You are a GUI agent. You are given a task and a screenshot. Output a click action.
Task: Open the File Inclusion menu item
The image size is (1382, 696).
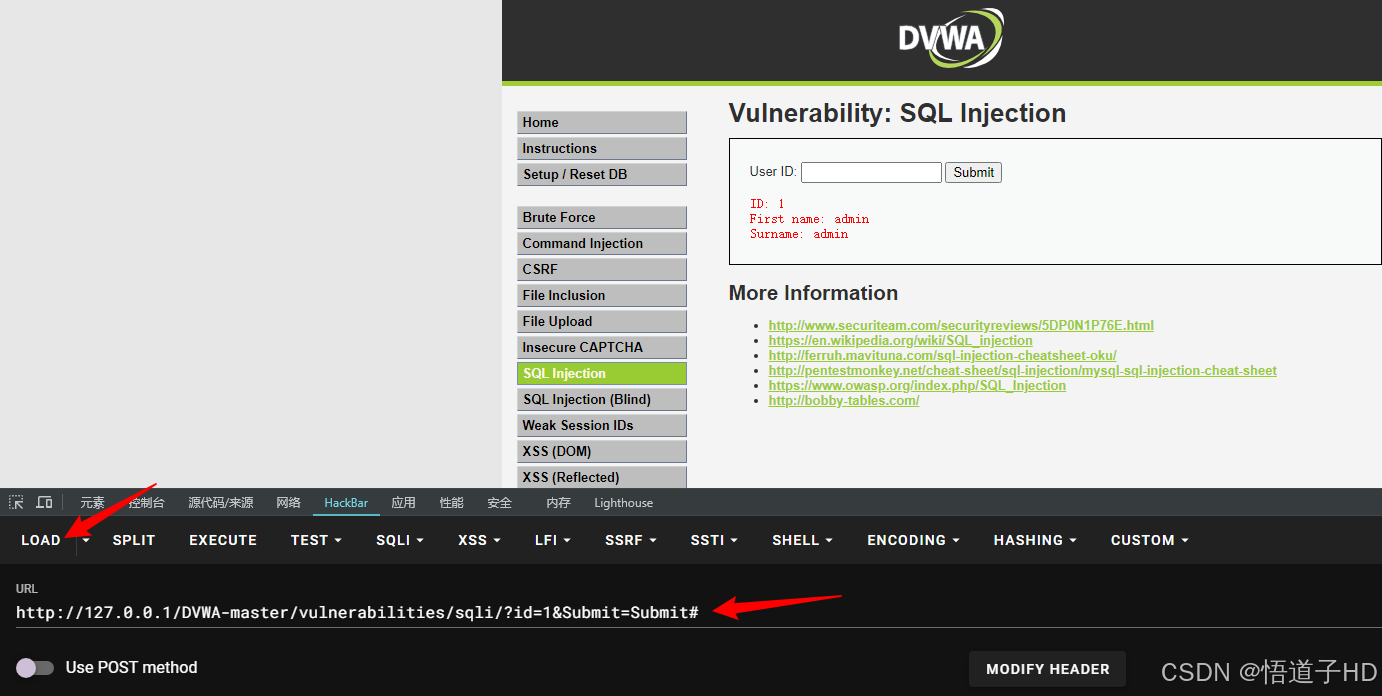pyautogui.click(x=602, y=295)
